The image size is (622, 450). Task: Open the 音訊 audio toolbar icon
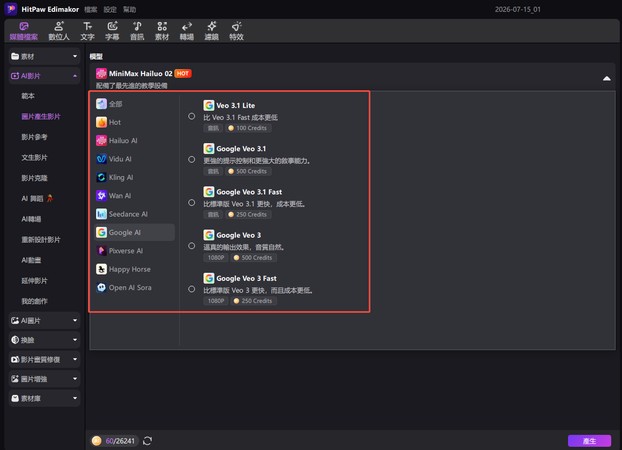point(137,31)
